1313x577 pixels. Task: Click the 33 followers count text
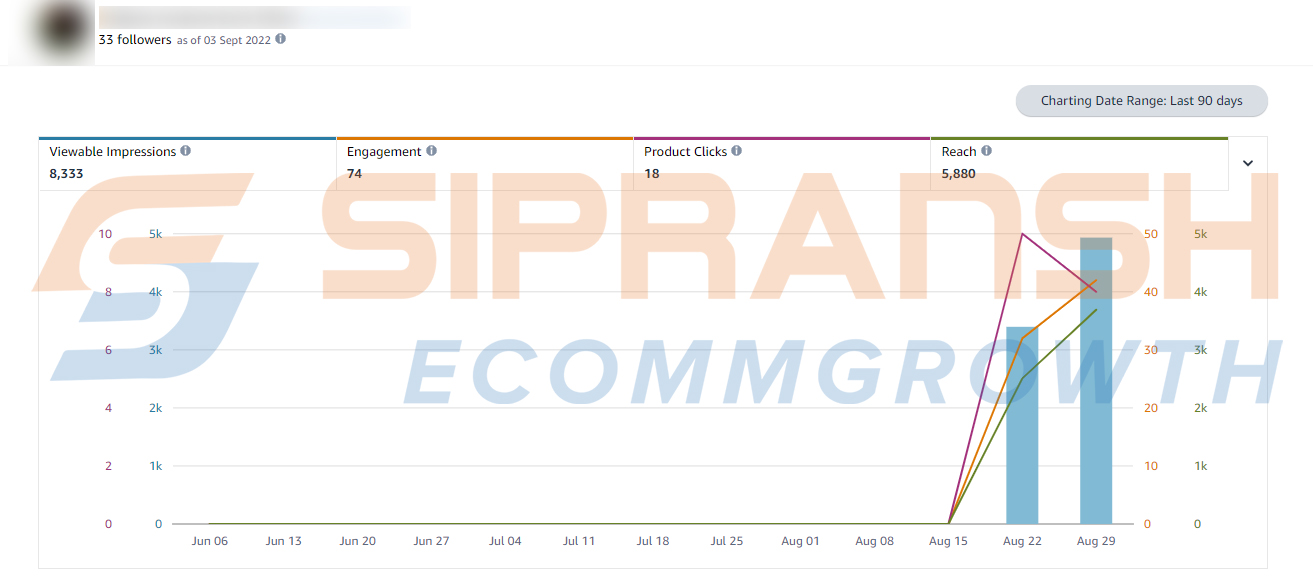[134, 40]
